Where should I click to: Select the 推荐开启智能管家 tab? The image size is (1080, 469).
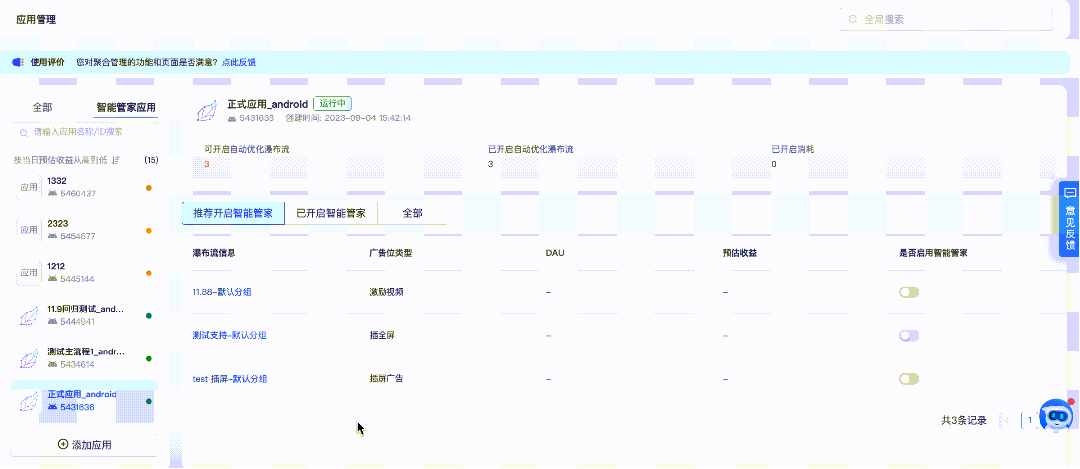[x=233, y=213]
